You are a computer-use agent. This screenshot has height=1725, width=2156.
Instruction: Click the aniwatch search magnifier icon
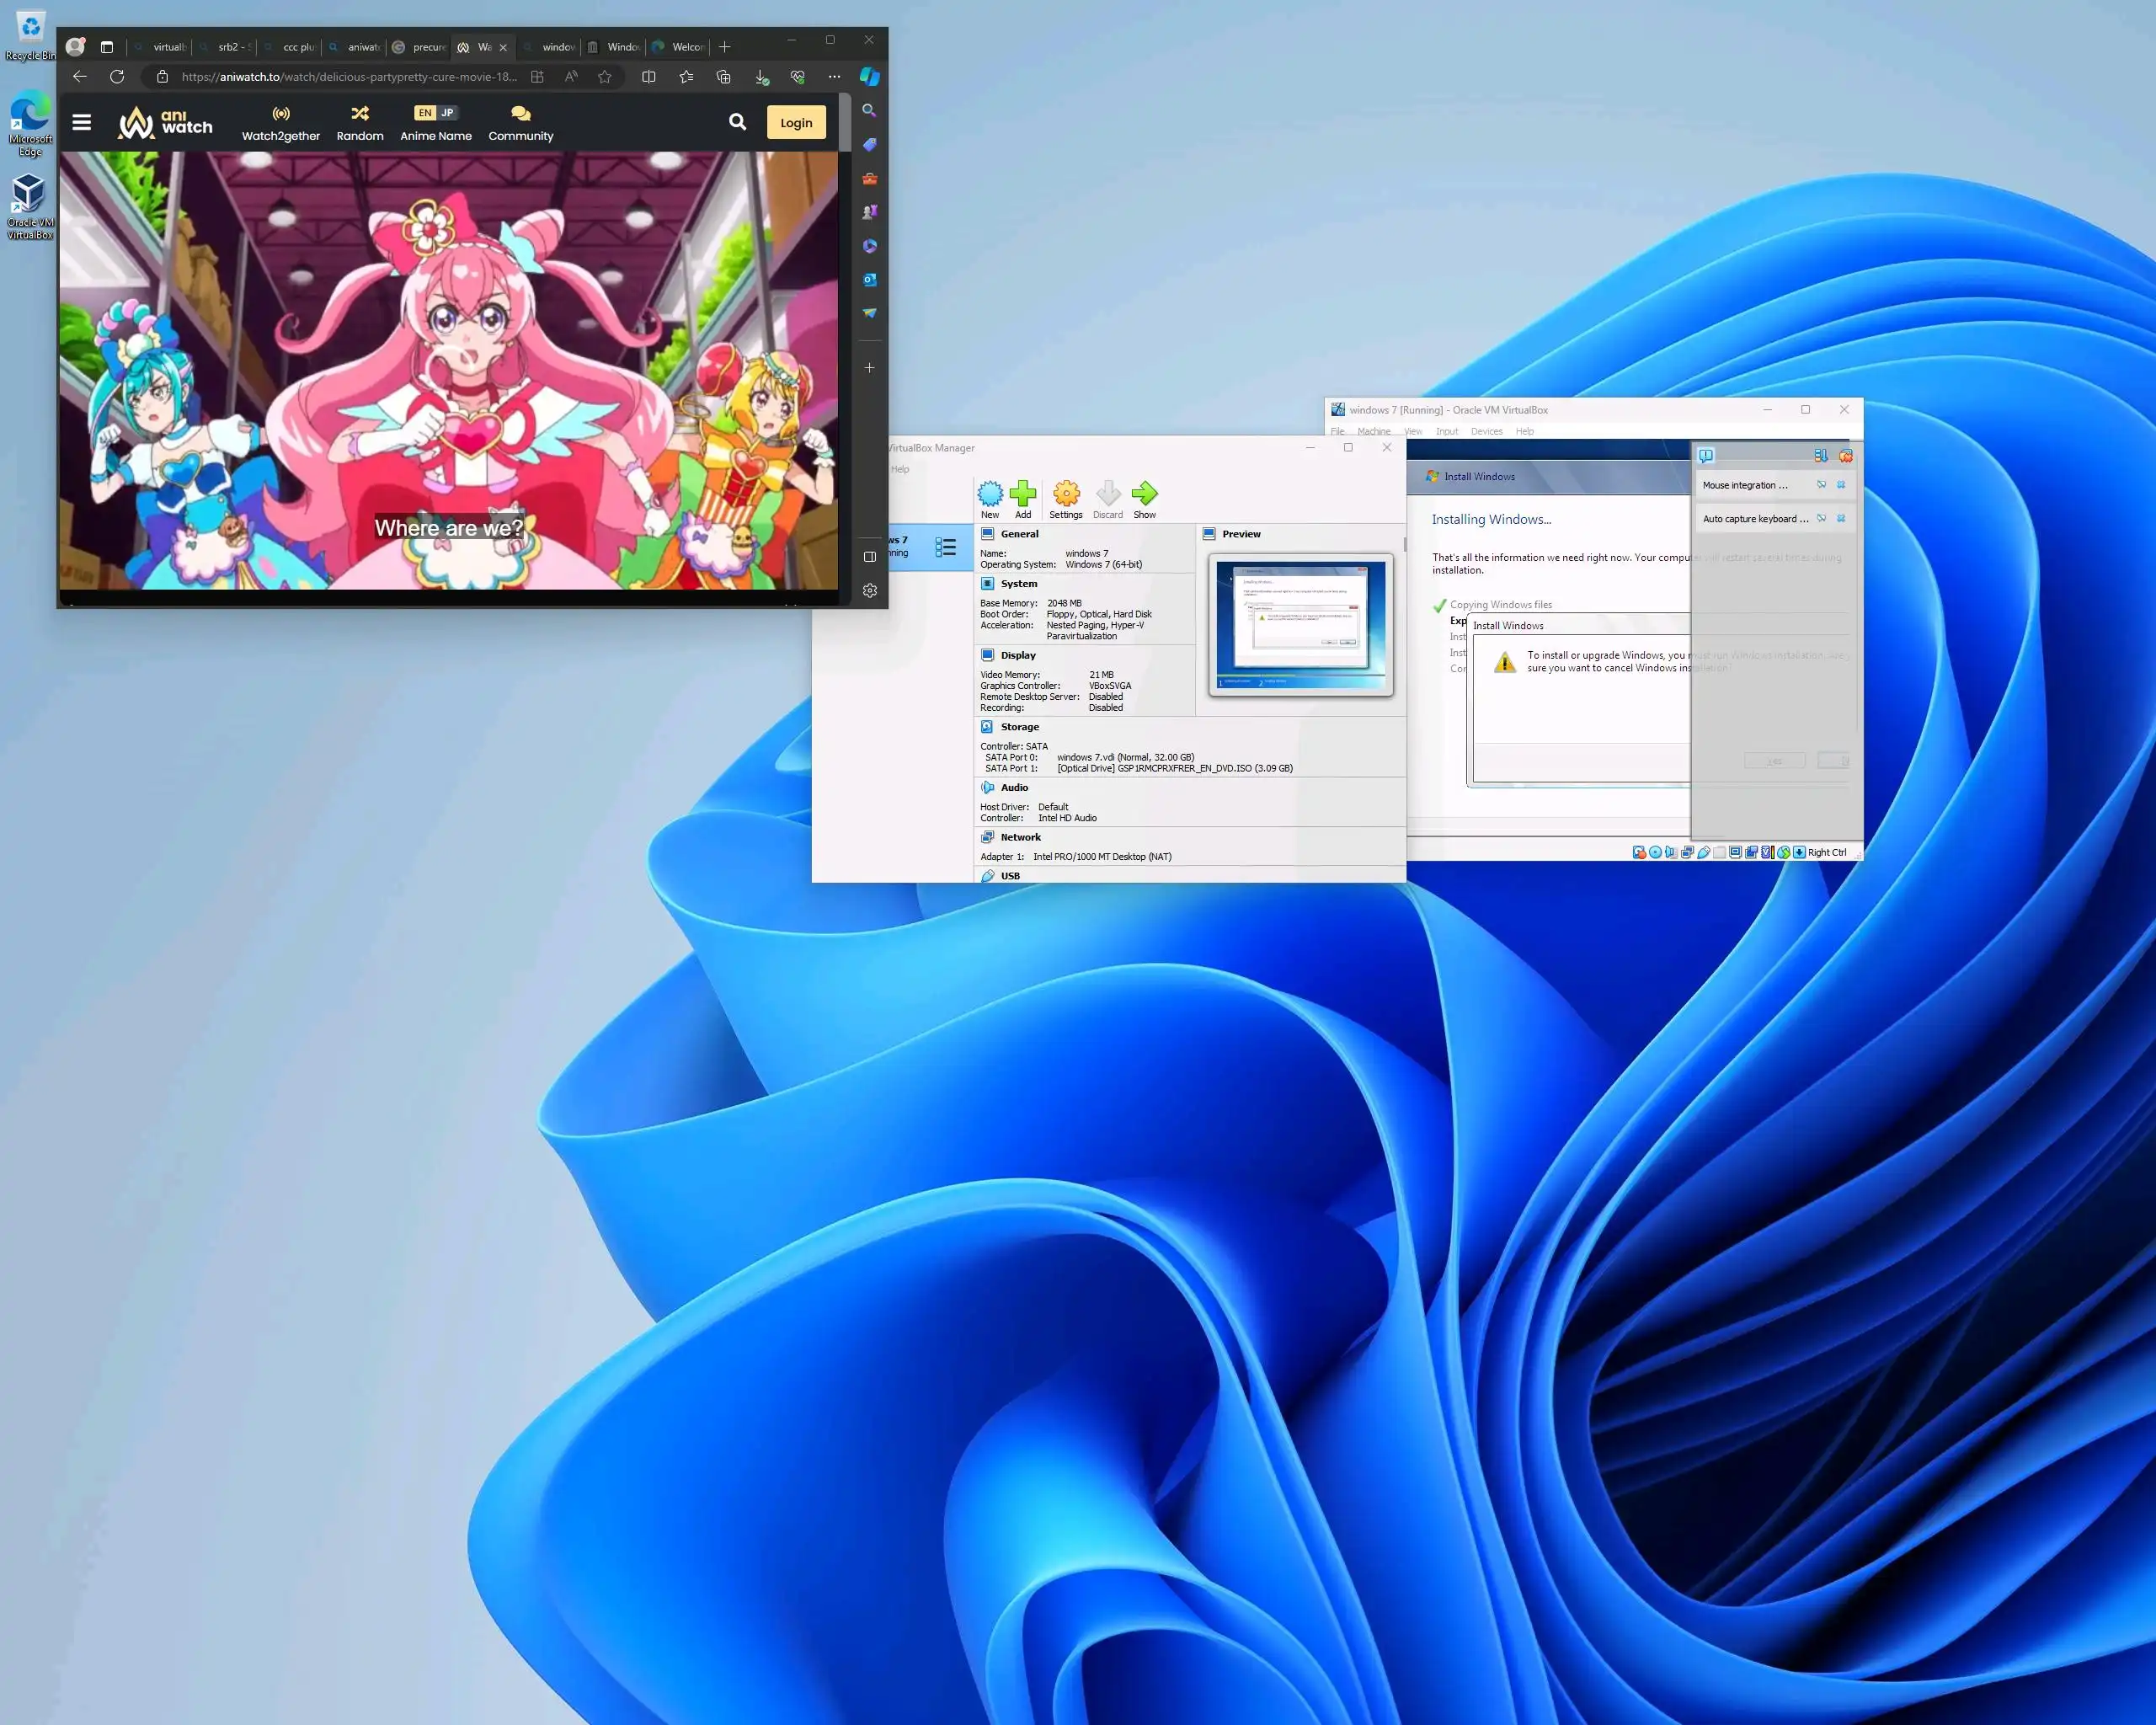point(737,122)
